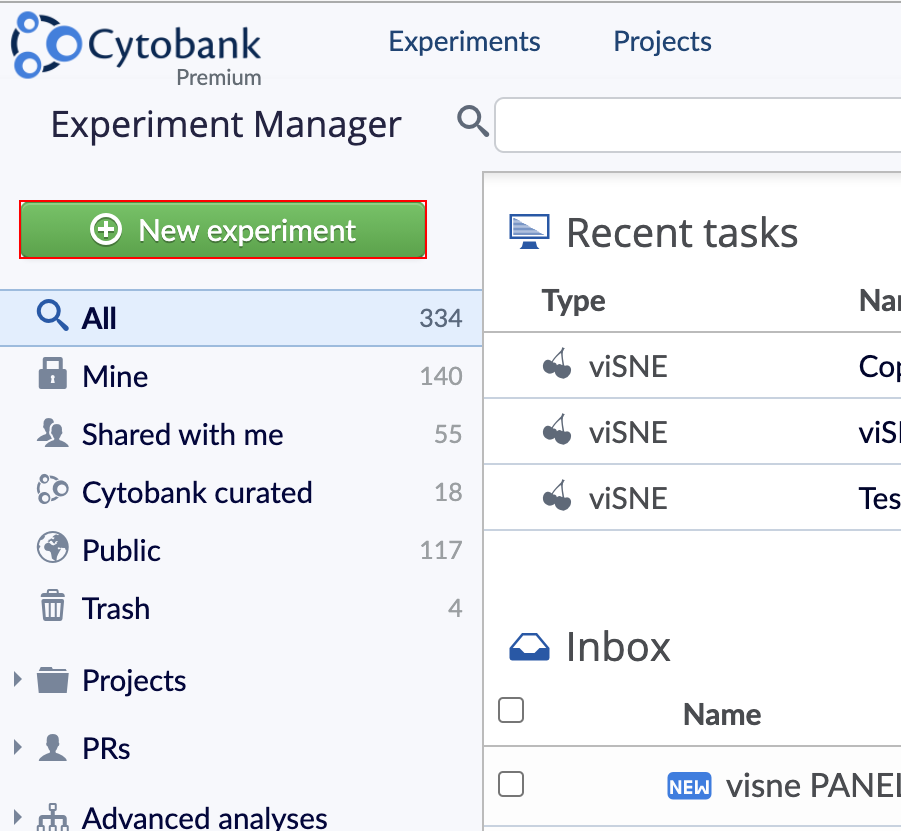
Task: Click the 334 count next to All
Action: tap(441, 318)
